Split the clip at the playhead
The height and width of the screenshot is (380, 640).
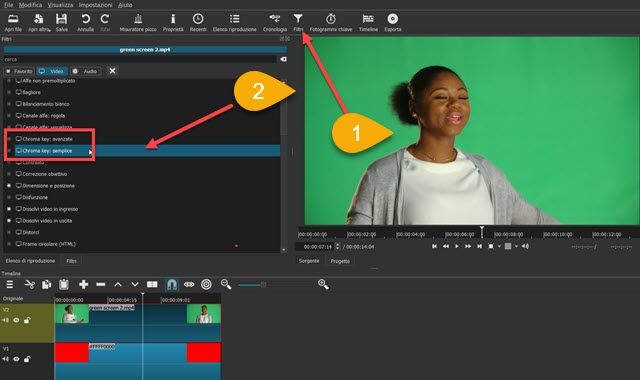[x=152, y=284]
